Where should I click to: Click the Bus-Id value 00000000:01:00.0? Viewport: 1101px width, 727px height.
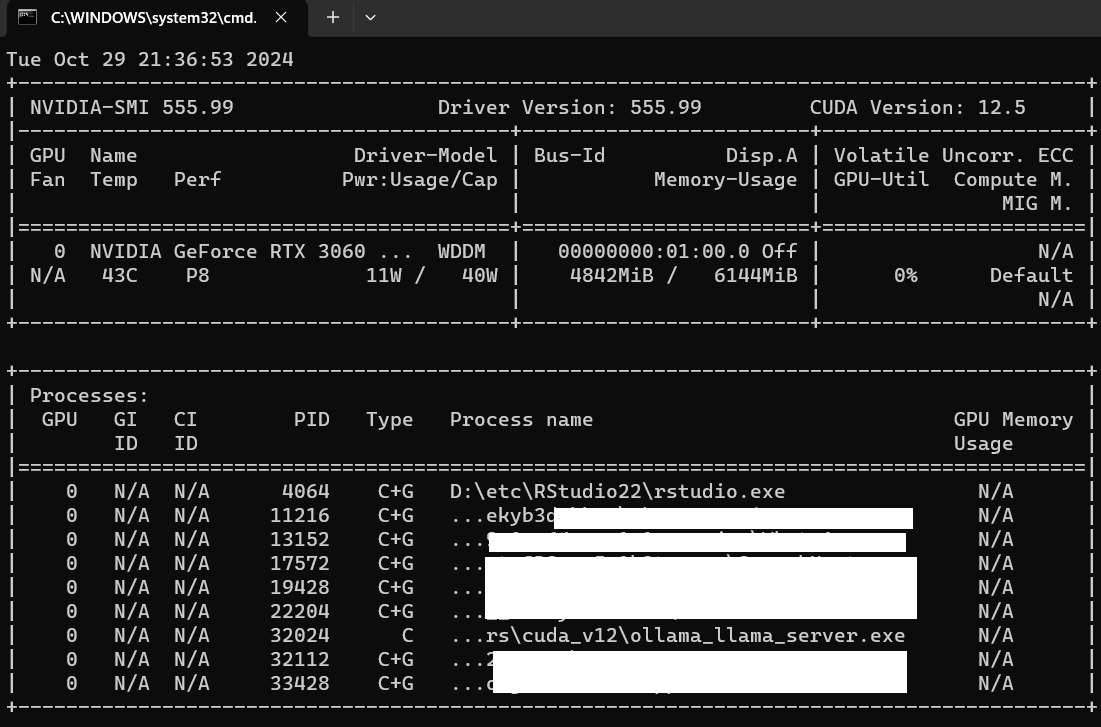pyautogui.click(x=654, y=251)
